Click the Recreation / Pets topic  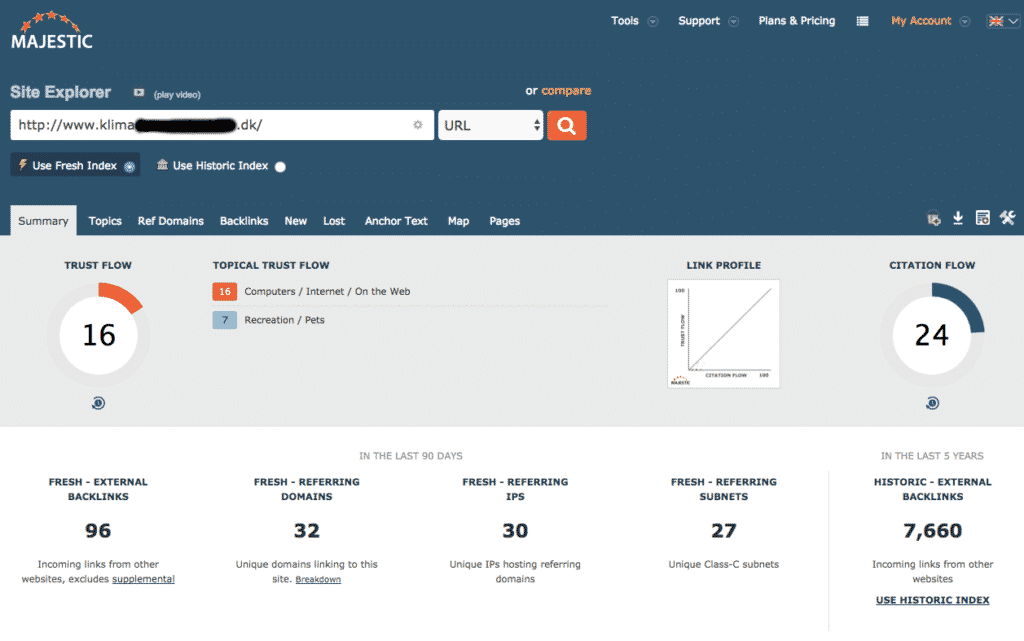click(284, 320)
